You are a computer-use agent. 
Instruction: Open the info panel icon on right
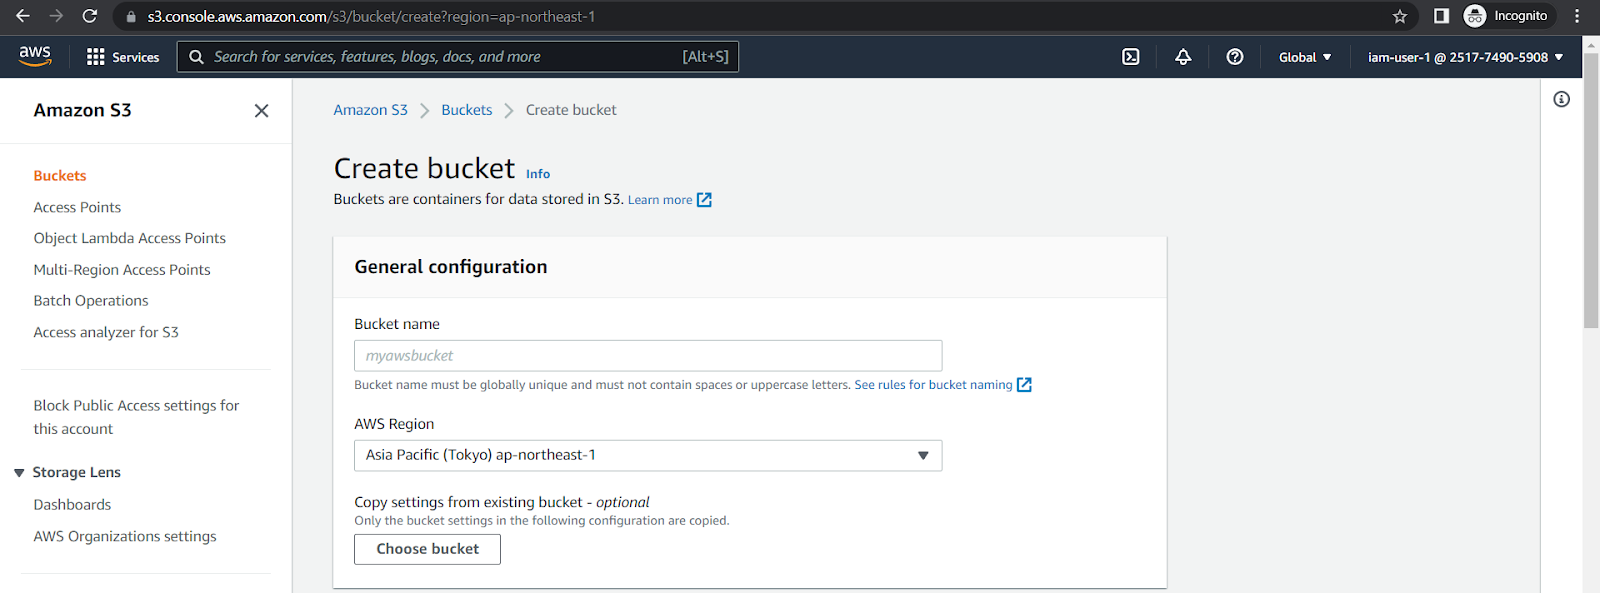click(x=1562, y=99)
